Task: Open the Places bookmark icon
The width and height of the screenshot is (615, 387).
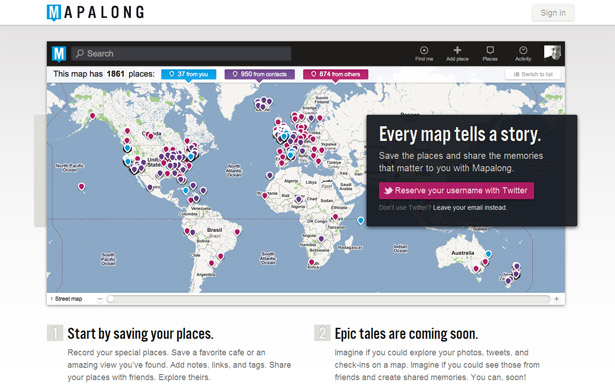Action: [490, 50]
